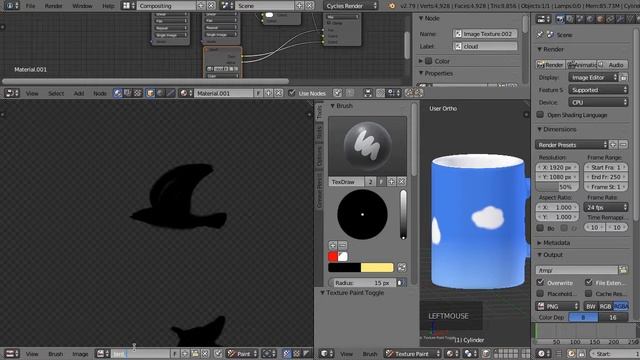Select the shader nodes tree type icon
640x360 pixels.
118,93
